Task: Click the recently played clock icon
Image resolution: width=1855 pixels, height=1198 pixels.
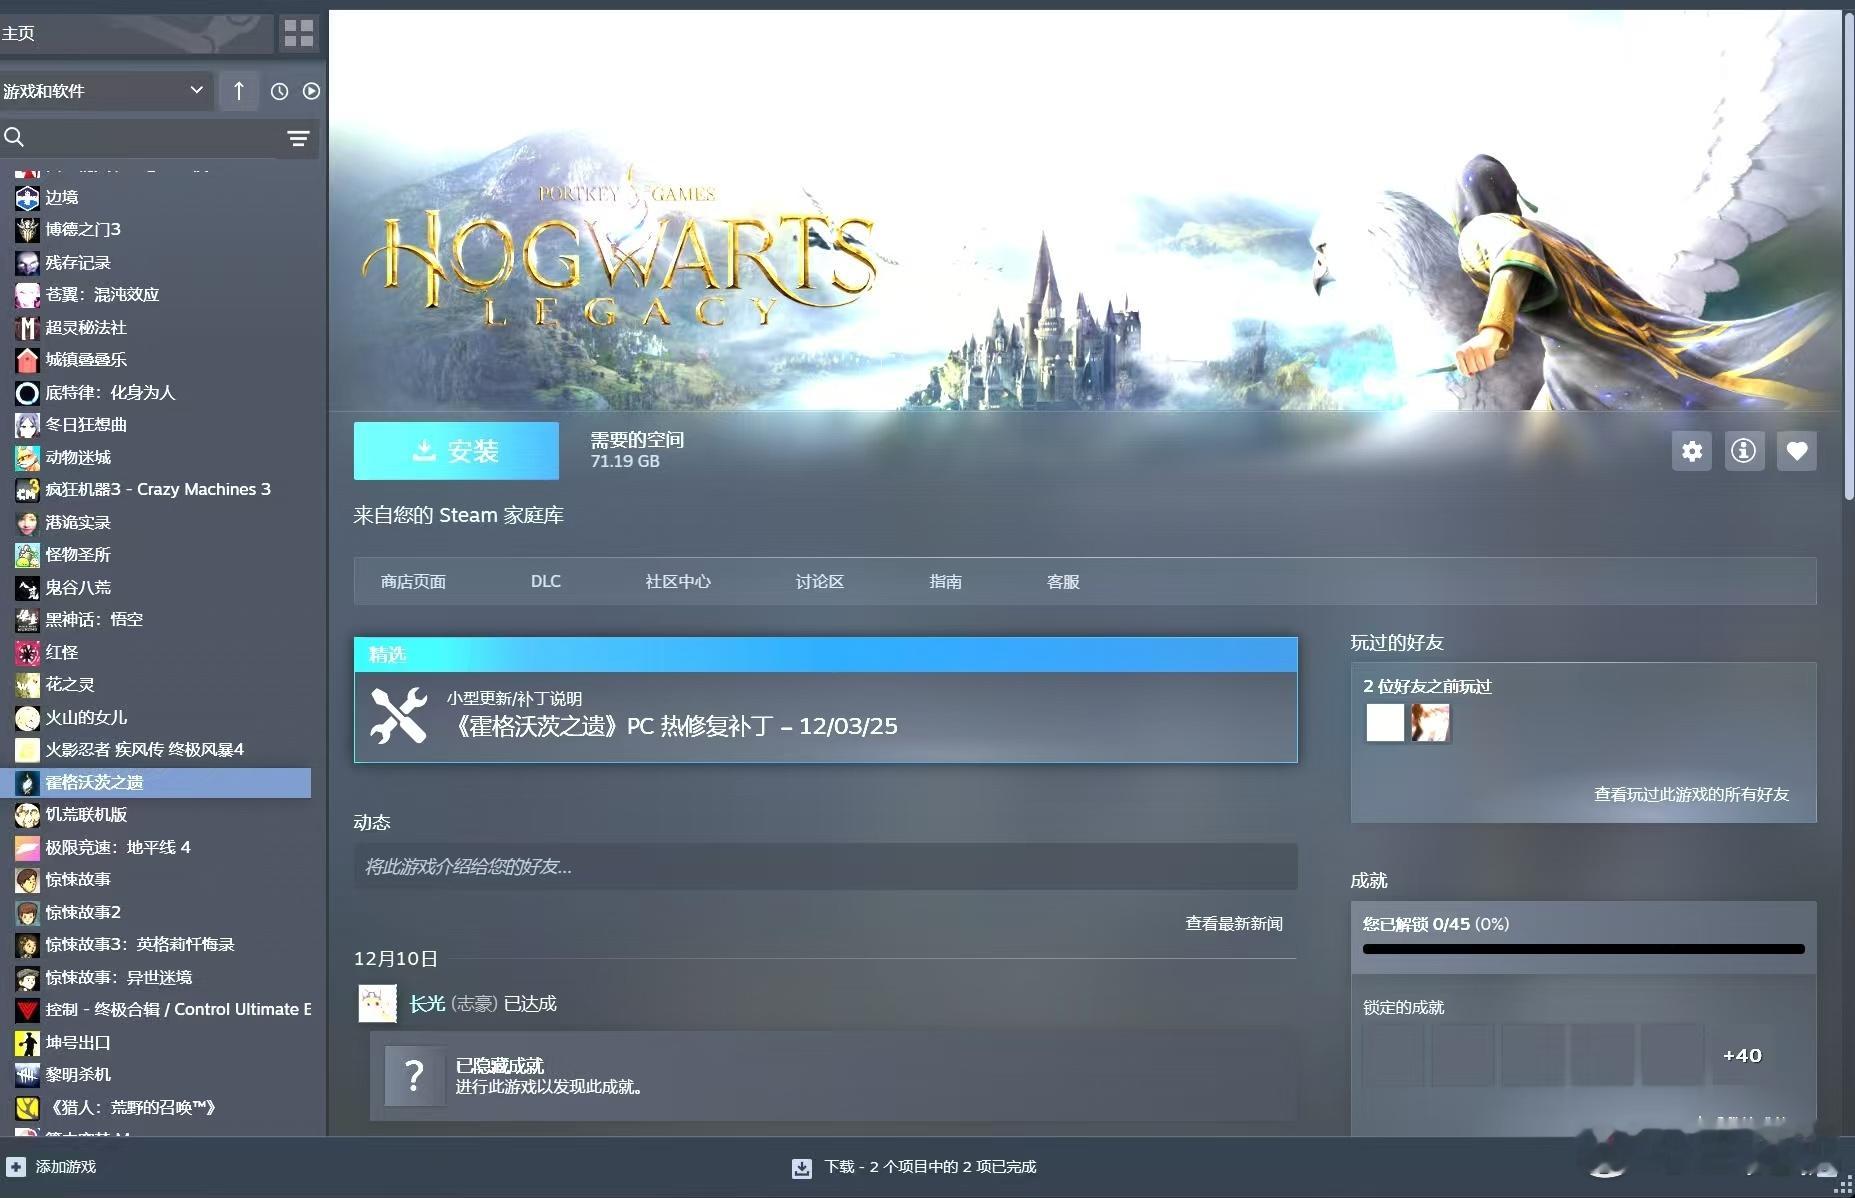Action: [279, 91]
